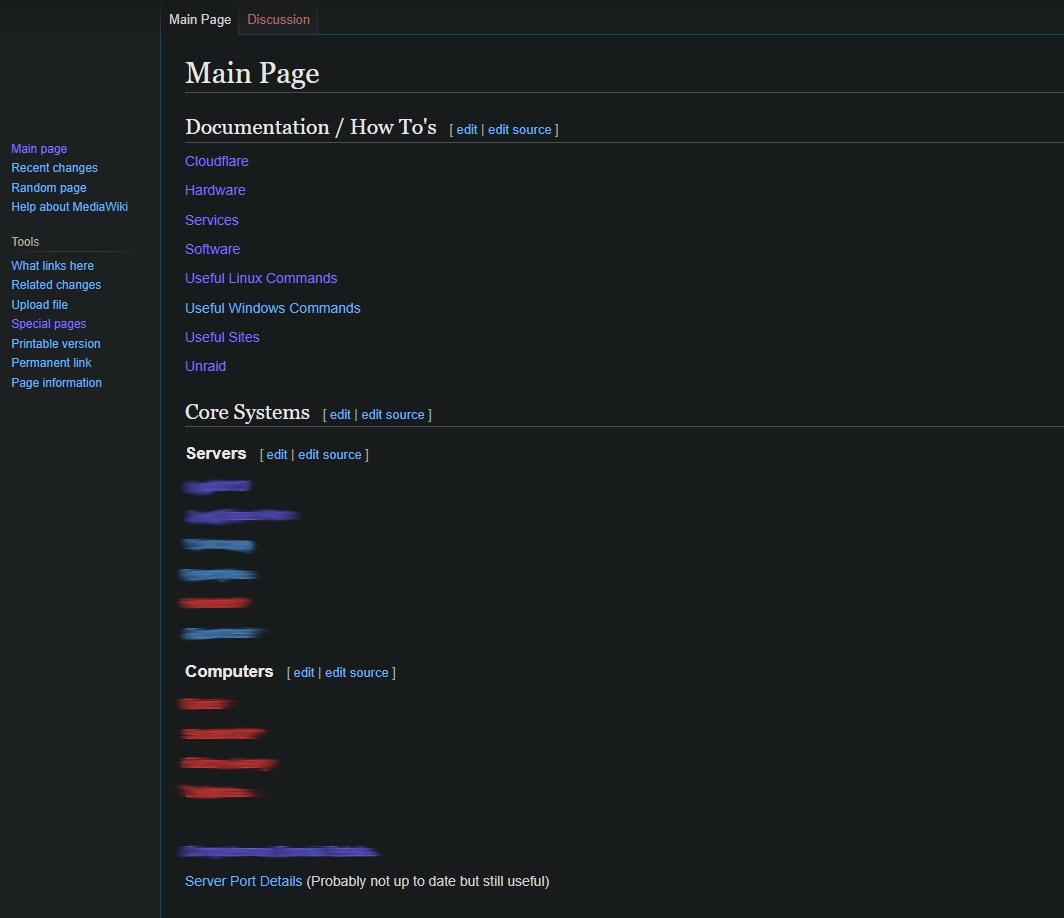Click edit next to Servers heading

coord(277,455)
